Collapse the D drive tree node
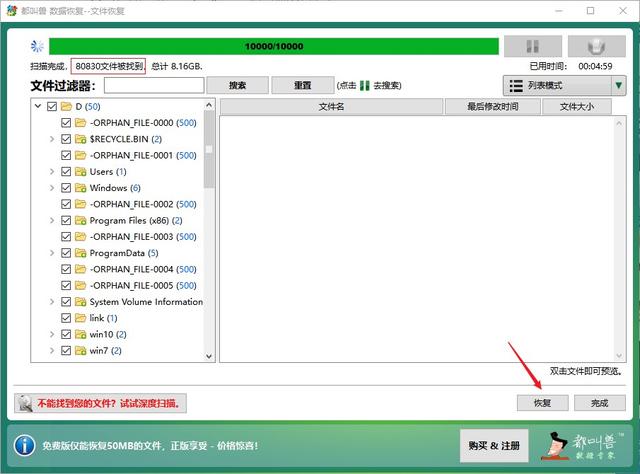The height and width of the screenshot is (474, 640). tap(38, 106)
